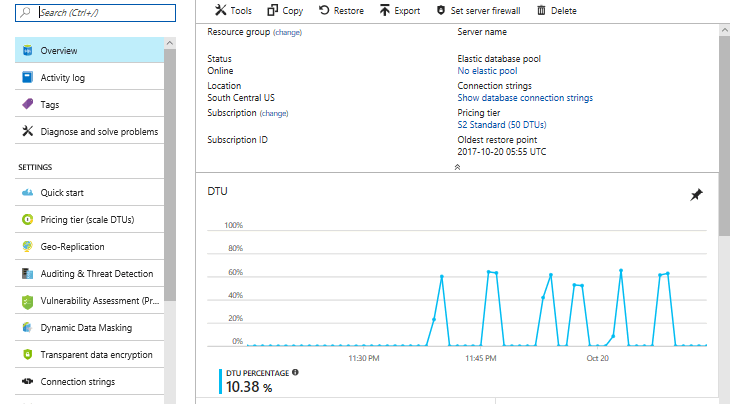Click the SETTINGS section header
The image size is (730, 404).
(x=35, y=167)
